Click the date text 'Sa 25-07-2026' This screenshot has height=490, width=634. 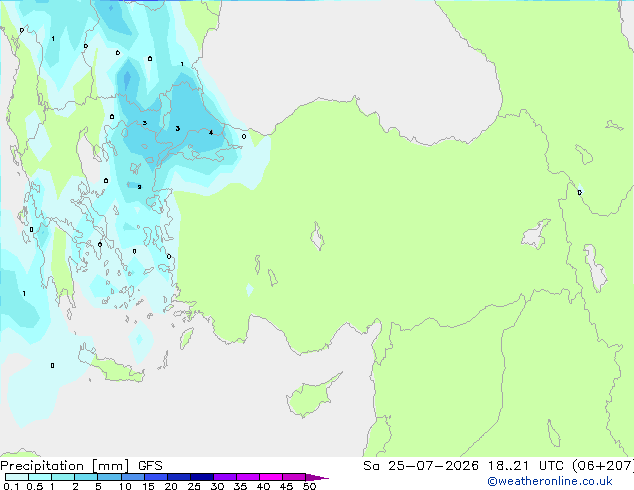click(421, 466)
